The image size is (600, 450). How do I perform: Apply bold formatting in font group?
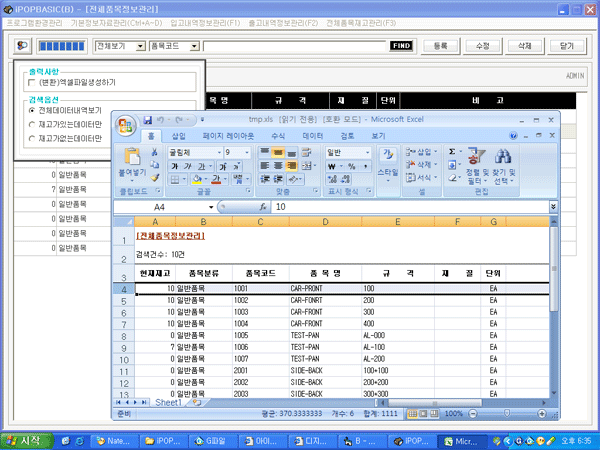coord(175,166)
